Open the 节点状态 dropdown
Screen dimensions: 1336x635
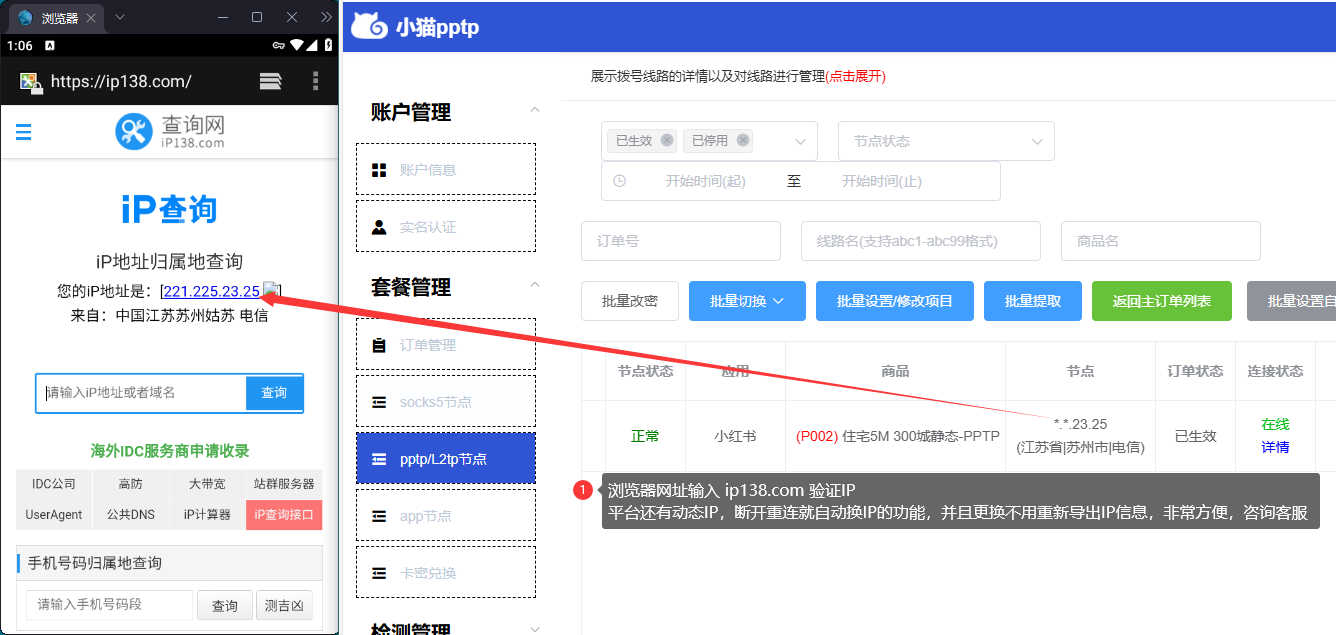tap(946, 140)
